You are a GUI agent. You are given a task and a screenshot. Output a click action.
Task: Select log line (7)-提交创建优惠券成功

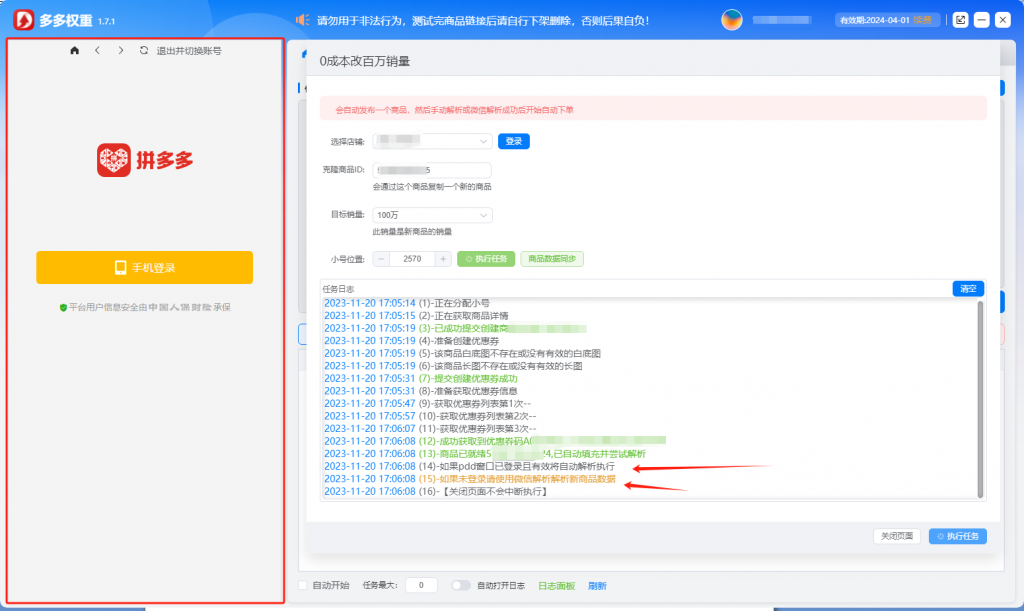(x=421, y=379)
